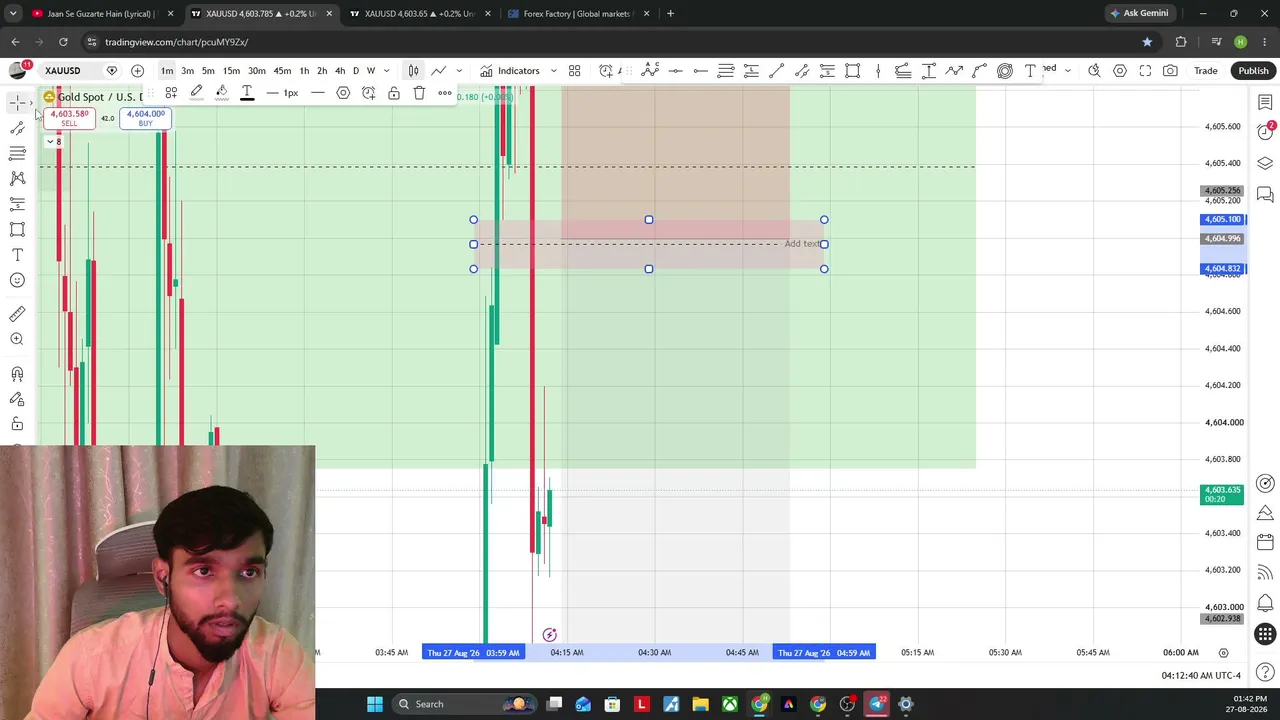
Task: Switch to the 30m timeframe
Action: pyautogui.click(x=257, y=71)
